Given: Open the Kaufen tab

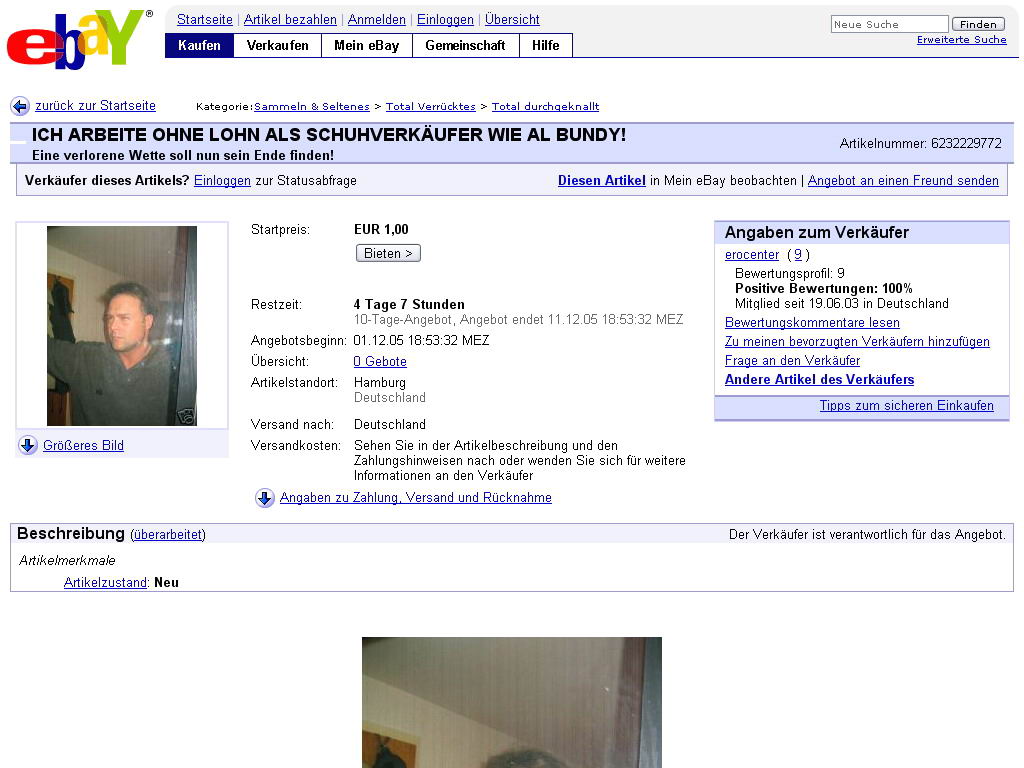Looking at the screenshot, I should 199,46.
